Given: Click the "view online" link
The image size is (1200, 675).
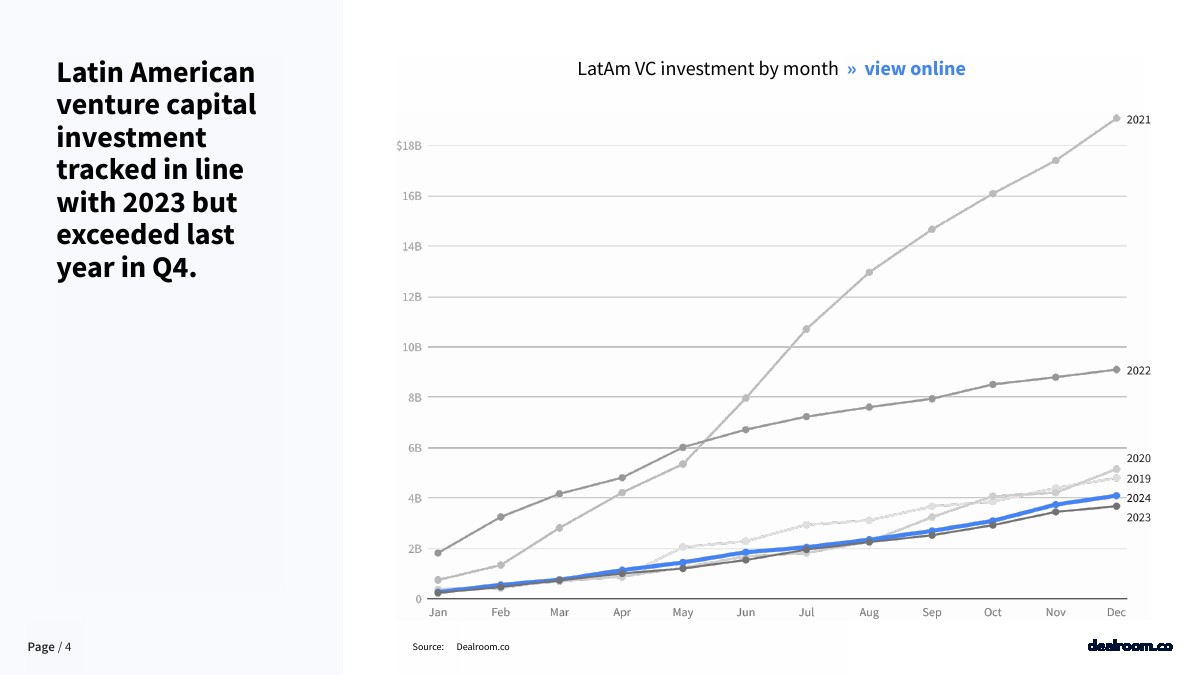Looking at the screenshot, I should (914, 69).
